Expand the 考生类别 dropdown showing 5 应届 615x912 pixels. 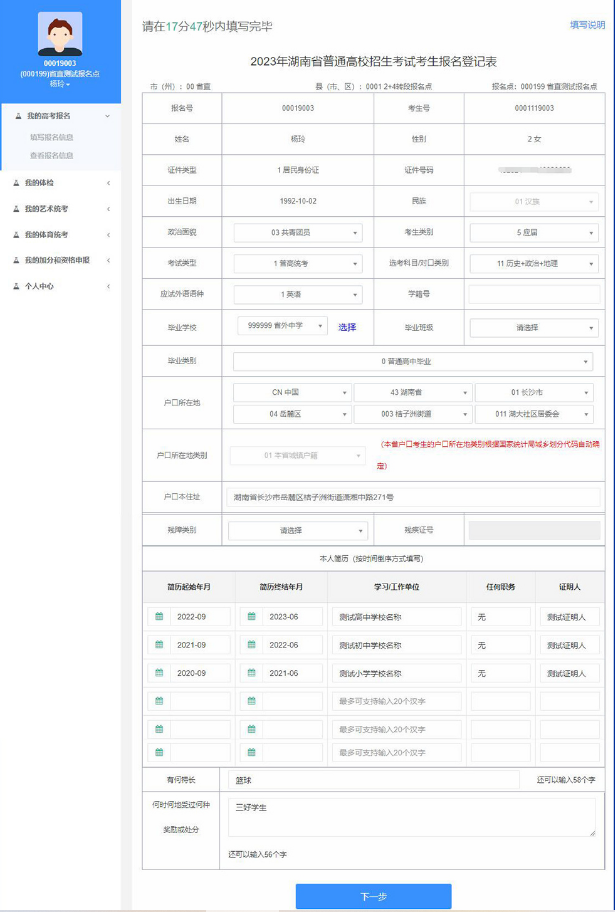tap(533, 233)
